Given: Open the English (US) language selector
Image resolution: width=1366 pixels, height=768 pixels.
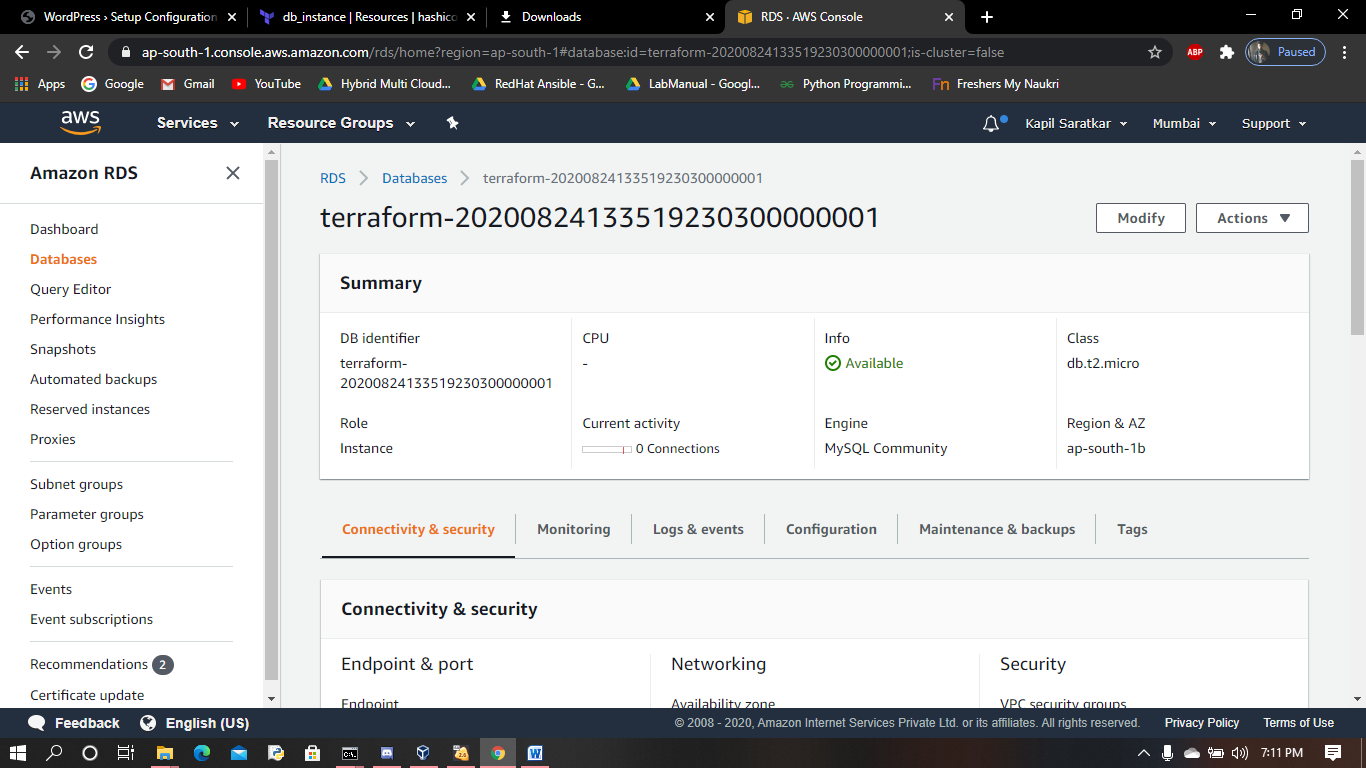Looking at the screenshot, I should (194, 723).
